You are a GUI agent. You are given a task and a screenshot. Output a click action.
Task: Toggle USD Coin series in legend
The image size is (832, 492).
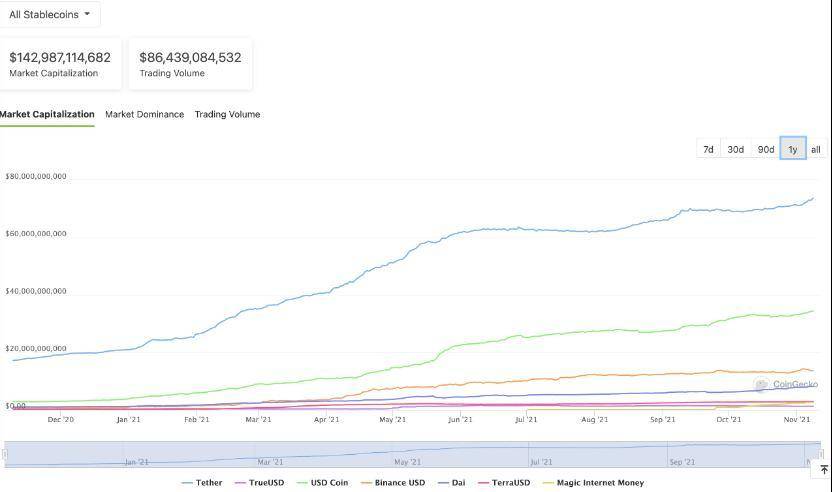click(x=322, y=483)
